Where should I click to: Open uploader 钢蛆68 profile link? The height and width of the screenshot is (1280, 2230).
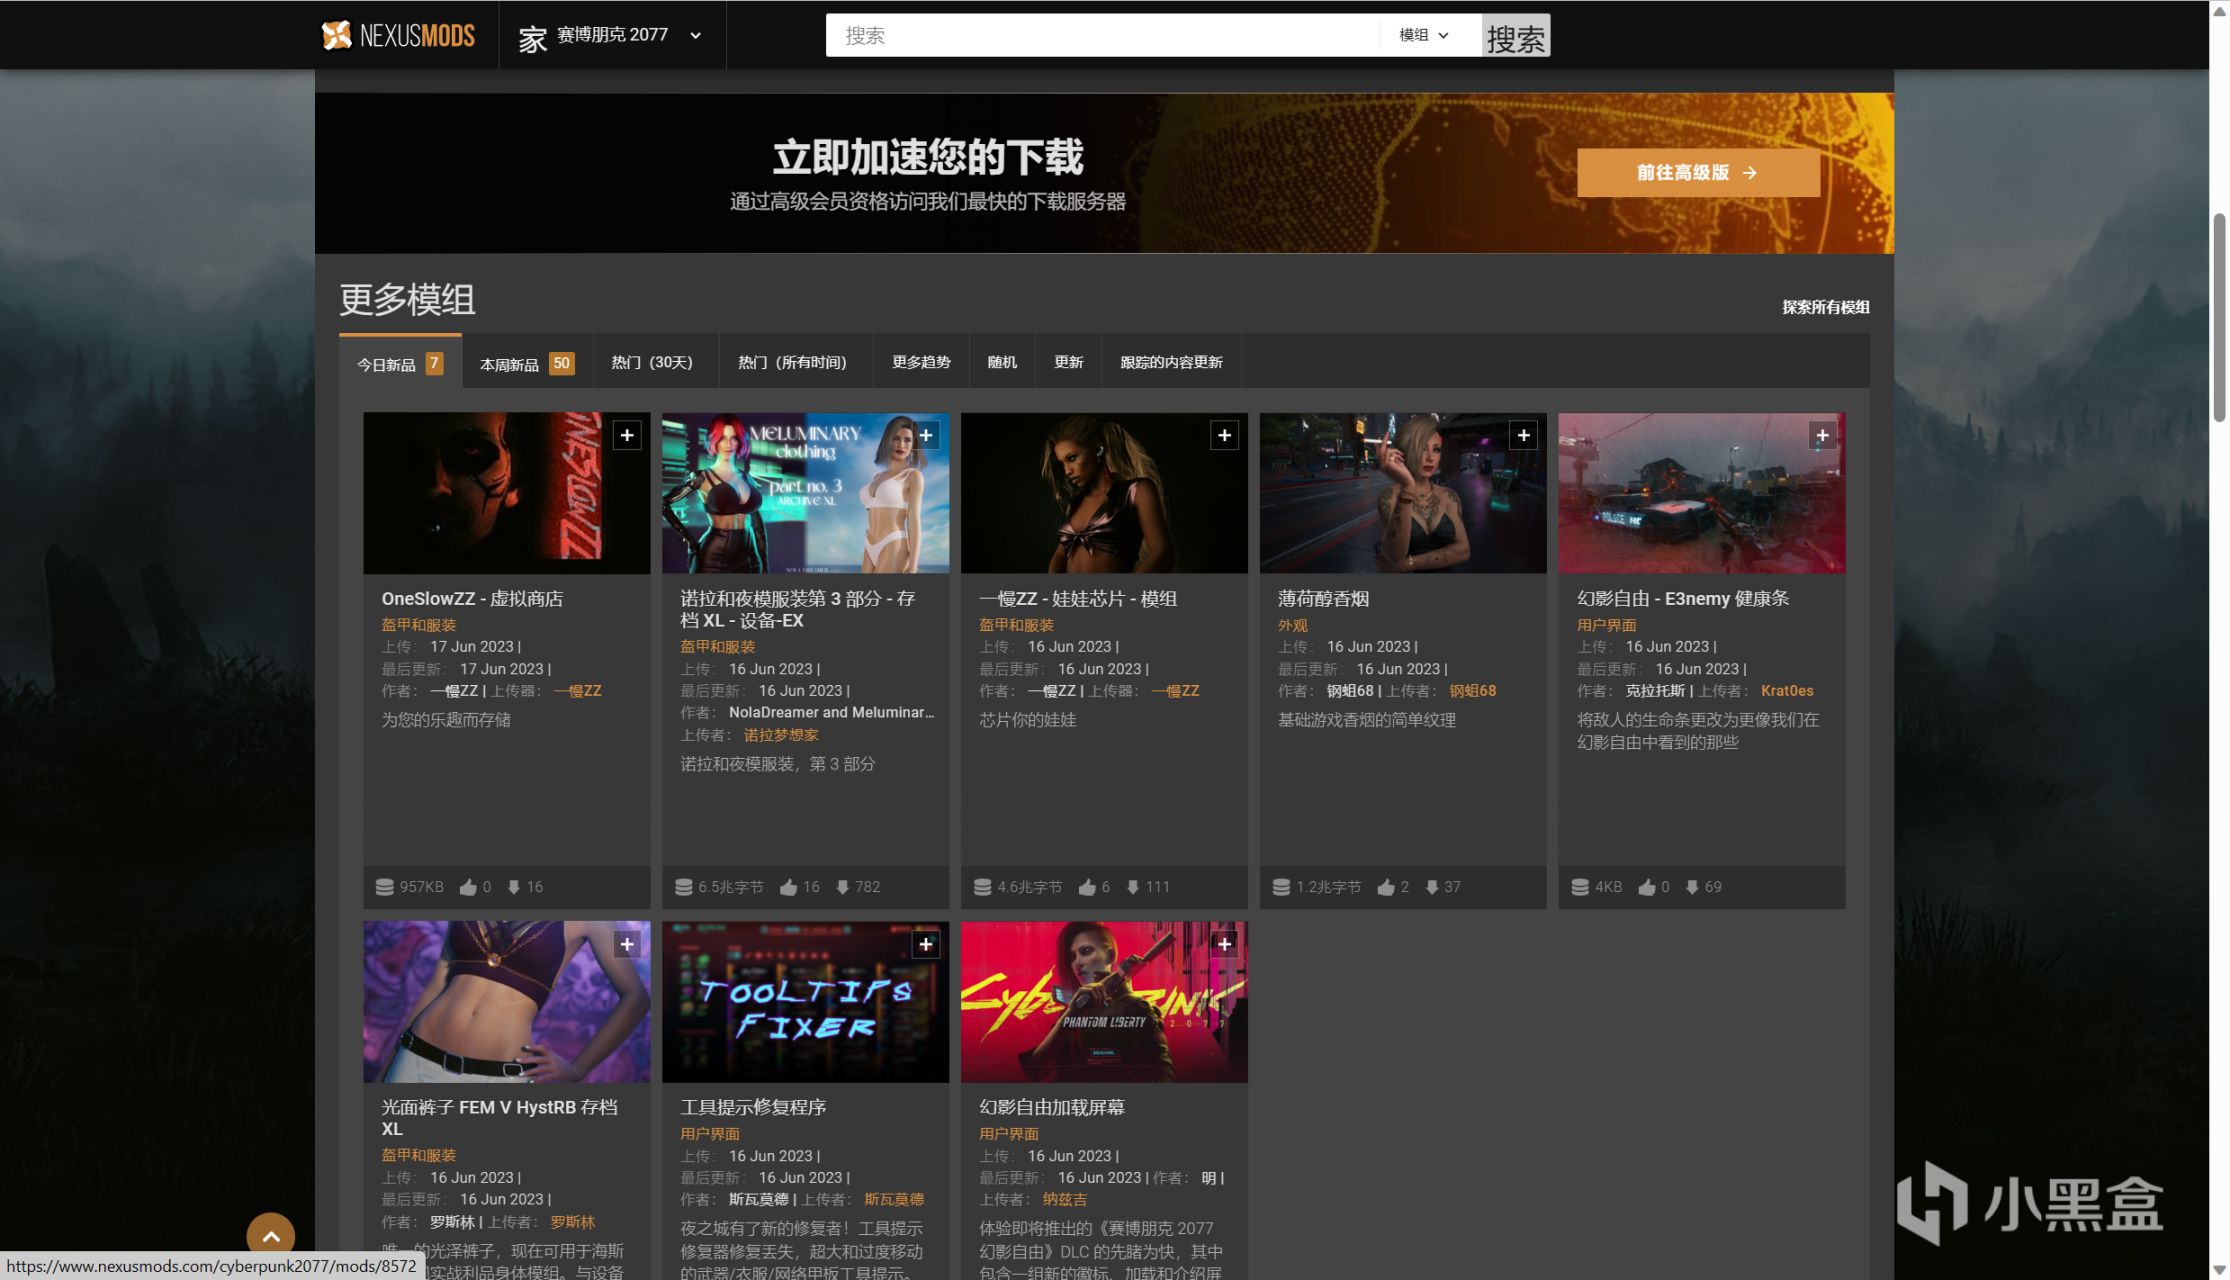click(1472, 691)
